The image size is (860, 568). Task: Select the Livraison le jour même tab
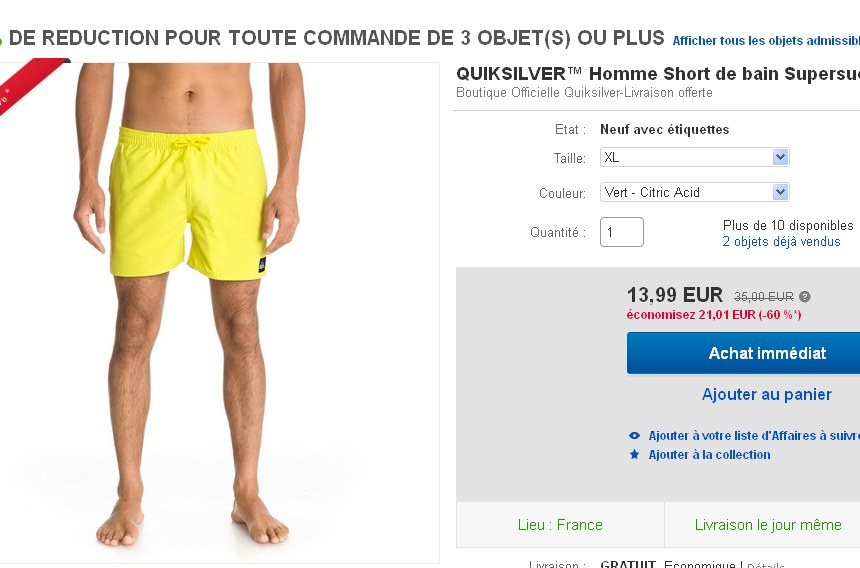pos(767,525)
